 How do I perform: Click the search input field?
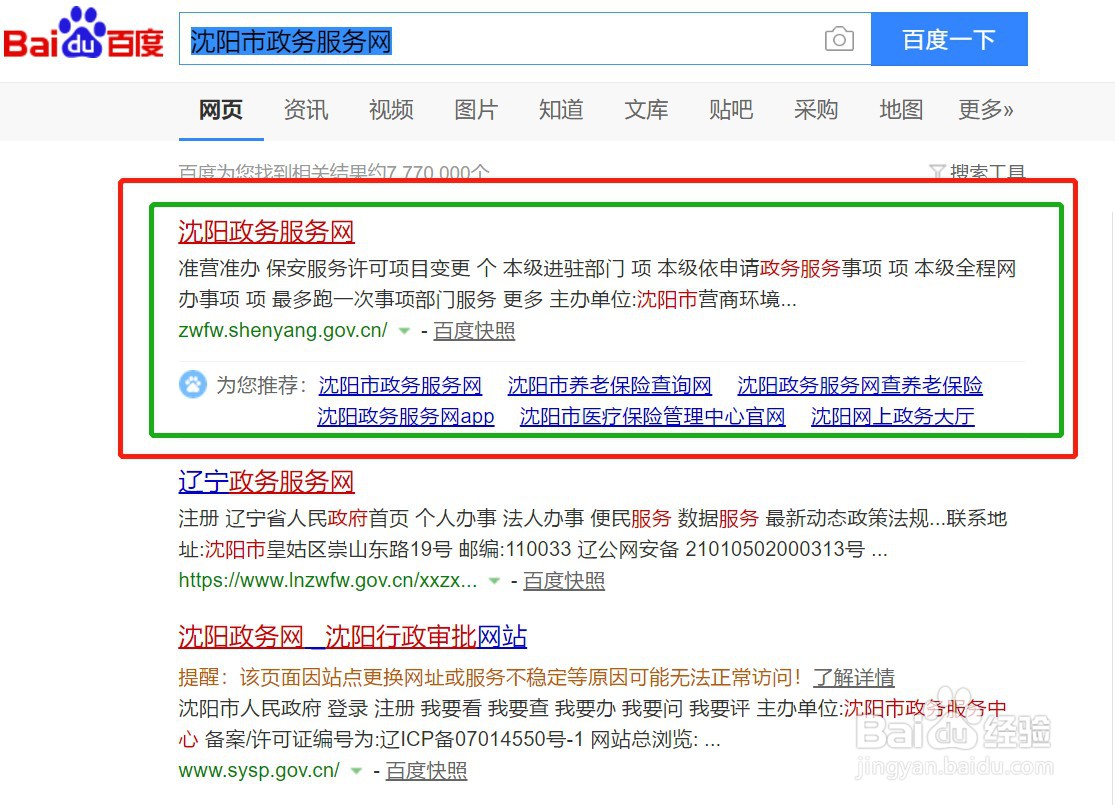[525, 39]
